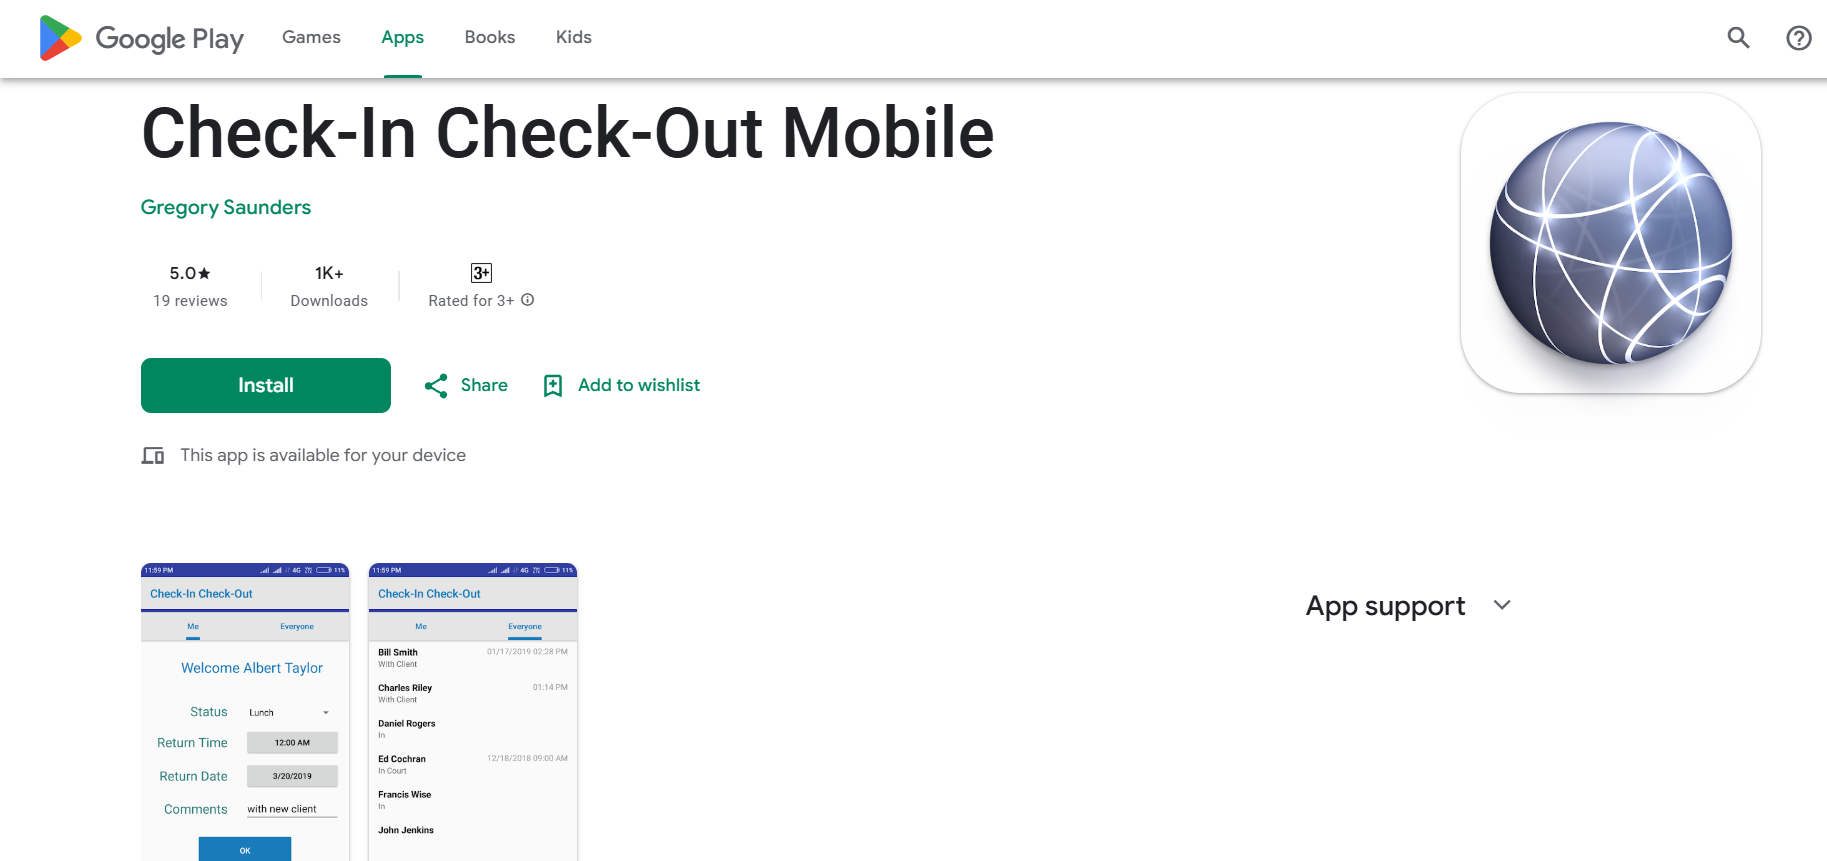Screen dimensions: 1827x861
Task: Install the Check-In Check-Out Mobile app
Action: tap(266, 385)
